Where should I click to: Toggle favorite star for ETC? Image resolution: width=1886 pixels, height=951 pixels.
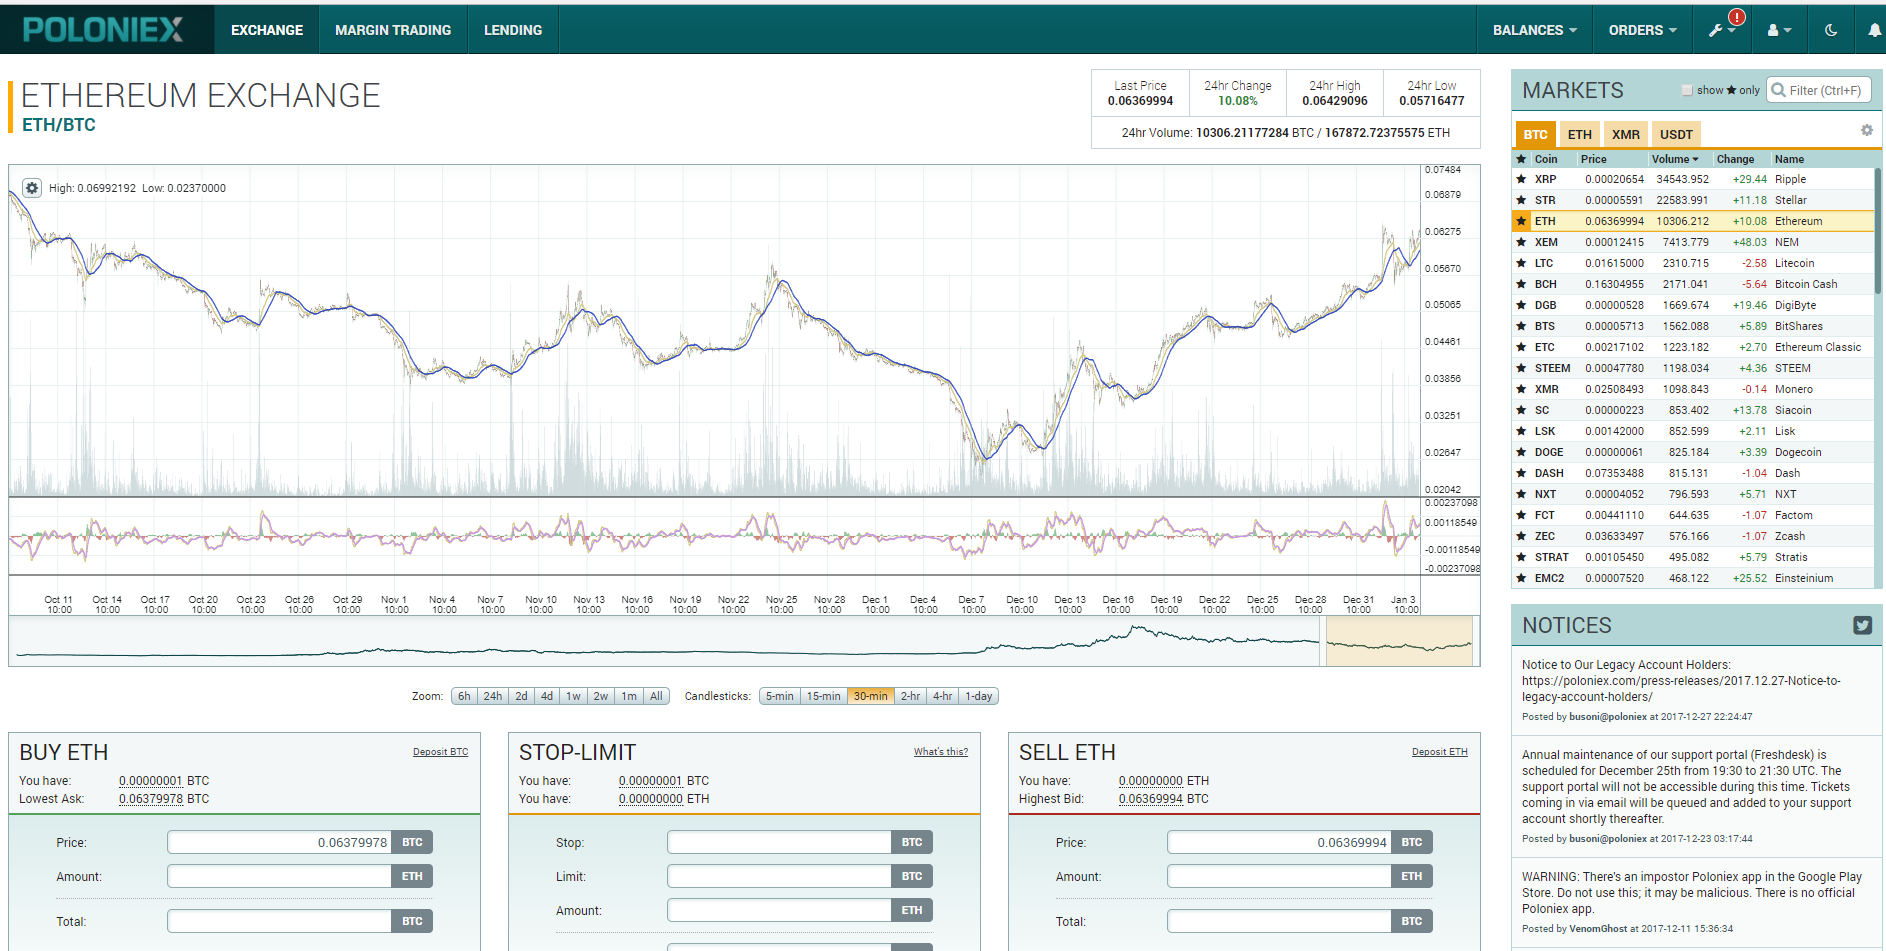tap(1521, 347)
